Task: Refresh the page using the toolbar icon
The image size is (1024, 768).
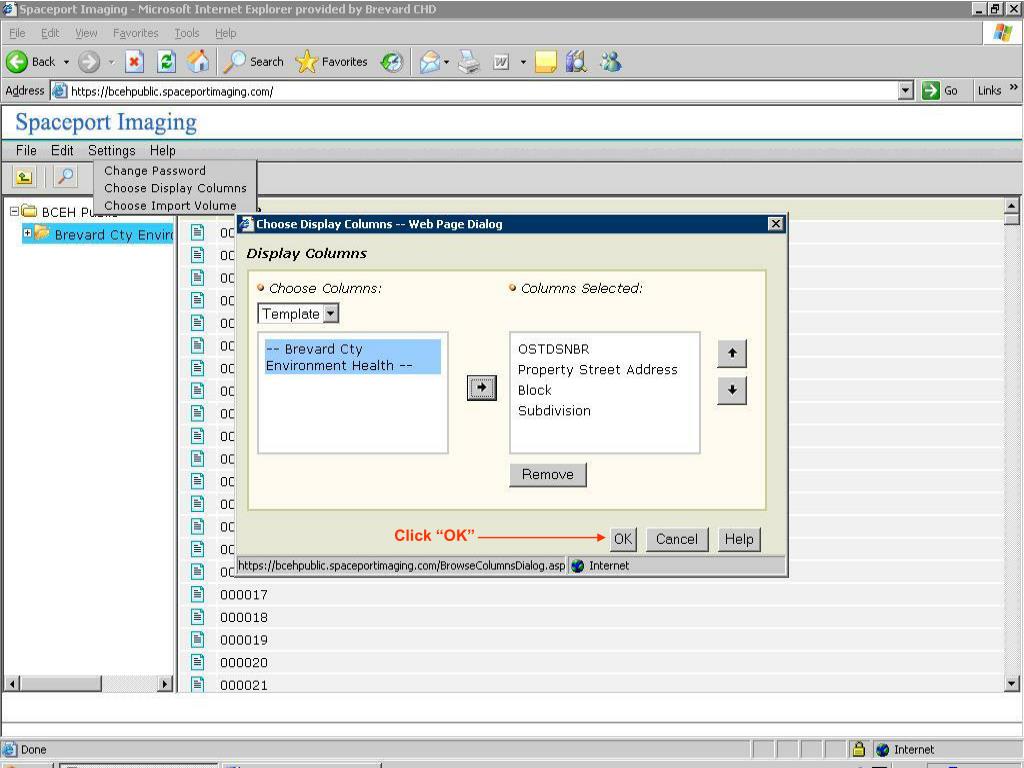Action: (x=167, y=62)
